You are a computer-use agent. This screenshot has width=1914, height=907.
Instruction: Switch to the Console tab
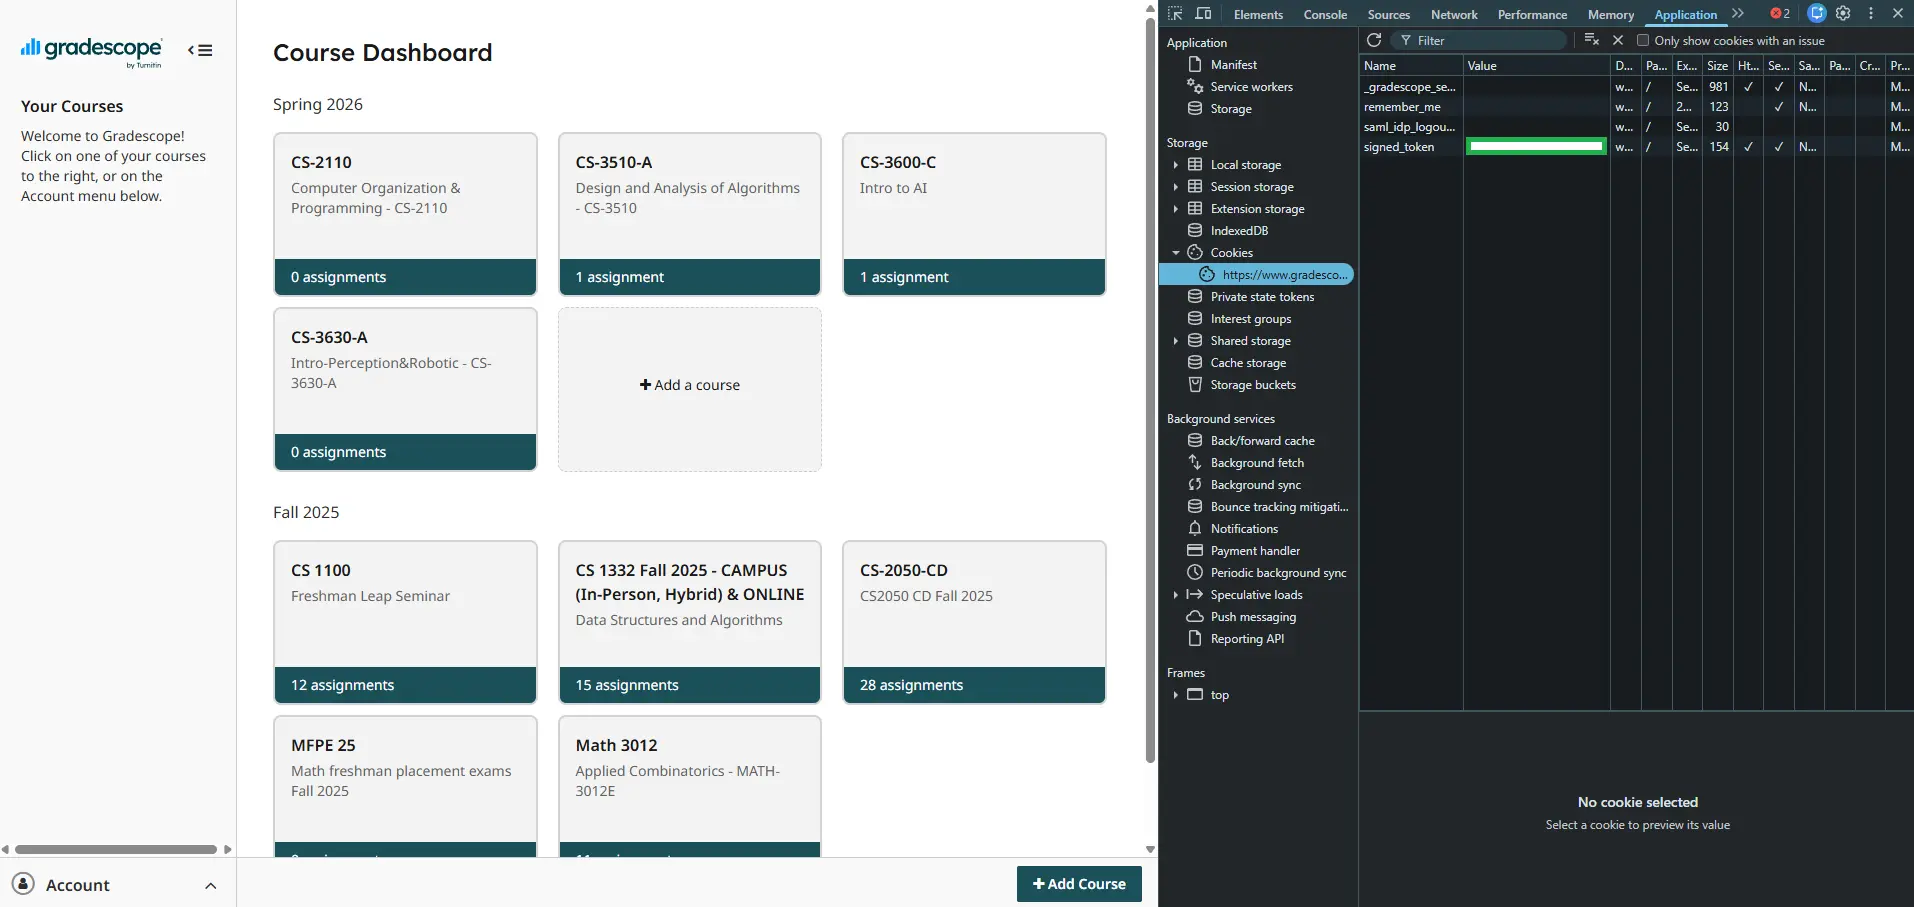tap(1325, 15)
